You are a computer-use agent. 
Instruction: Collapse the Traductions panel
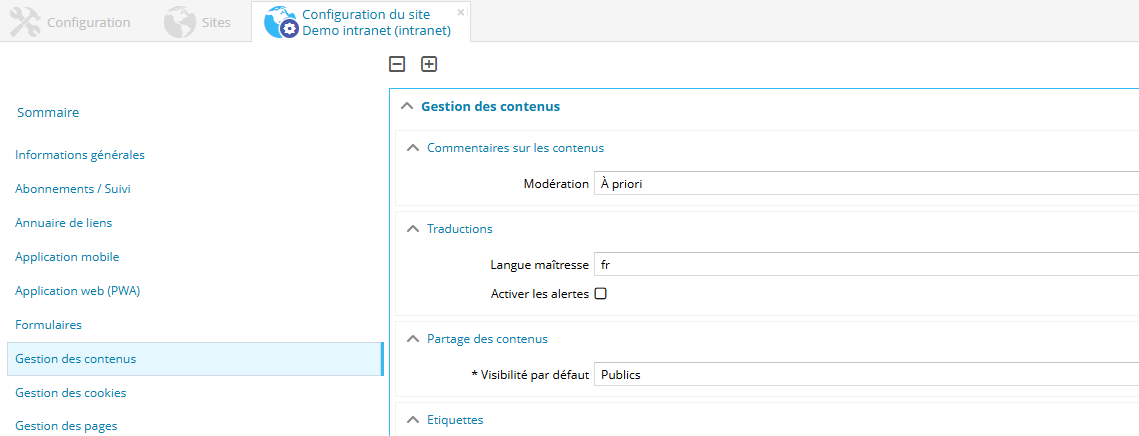(x=413, y=229)
